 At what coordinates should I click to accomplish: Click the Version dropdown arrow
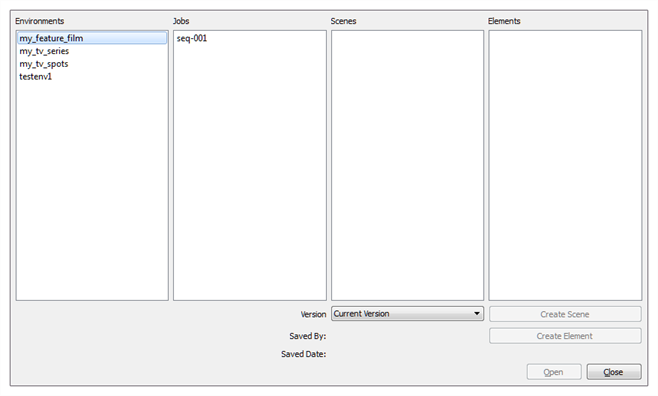point(477,313)
